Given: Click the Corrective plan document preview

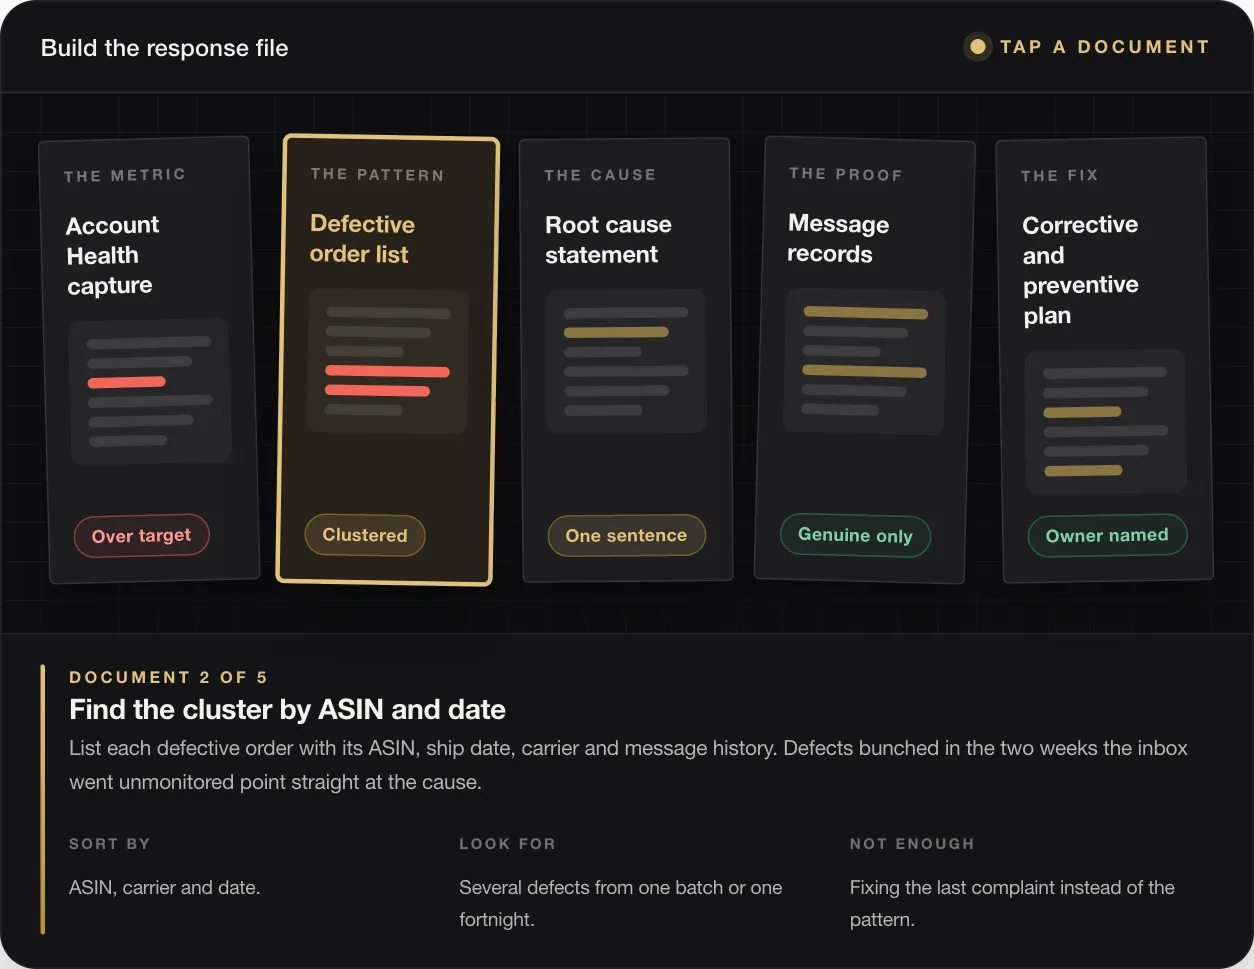Looking at the screenshot, I should coord(1105,421).
